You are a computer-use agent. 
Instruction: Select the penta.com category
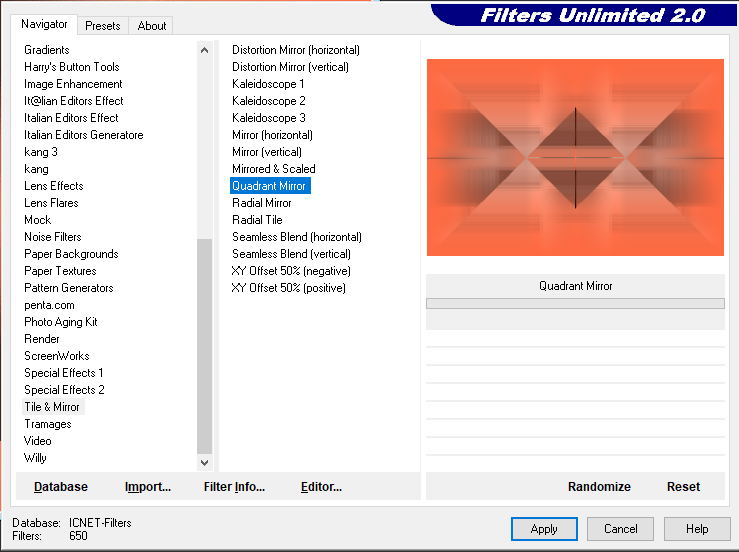click(49, 305)
